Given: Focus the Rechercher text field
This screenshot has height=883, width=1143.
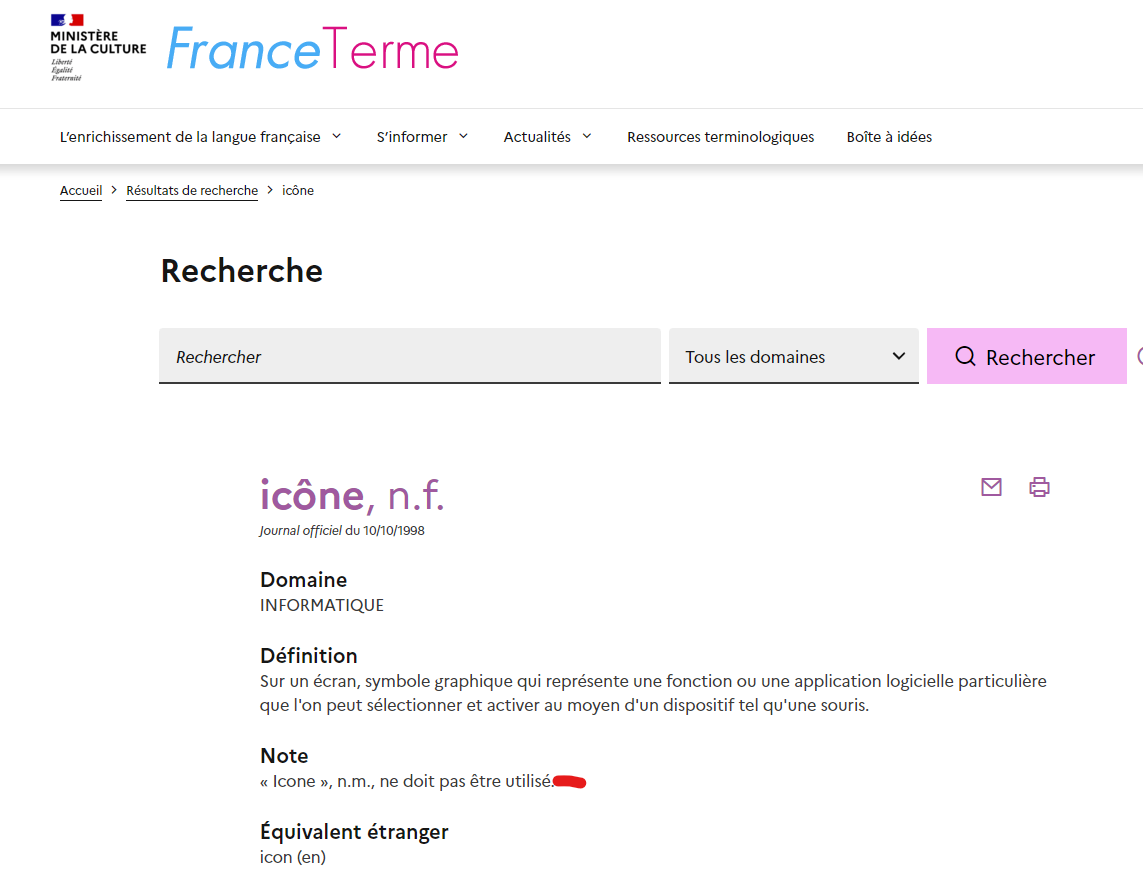Looking at the screenshot, I should 410,356.
